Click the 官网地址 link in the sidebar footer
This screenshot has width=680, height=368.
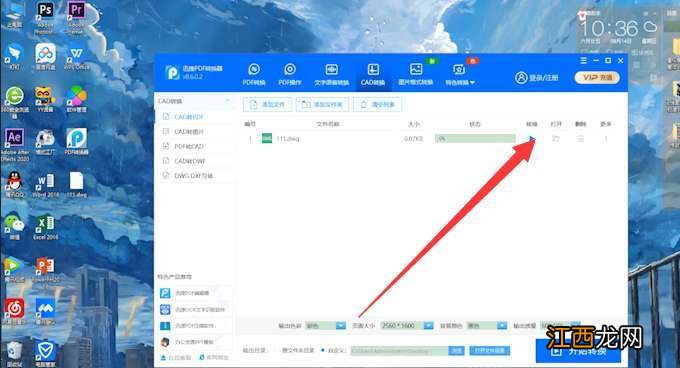(214, 358)
